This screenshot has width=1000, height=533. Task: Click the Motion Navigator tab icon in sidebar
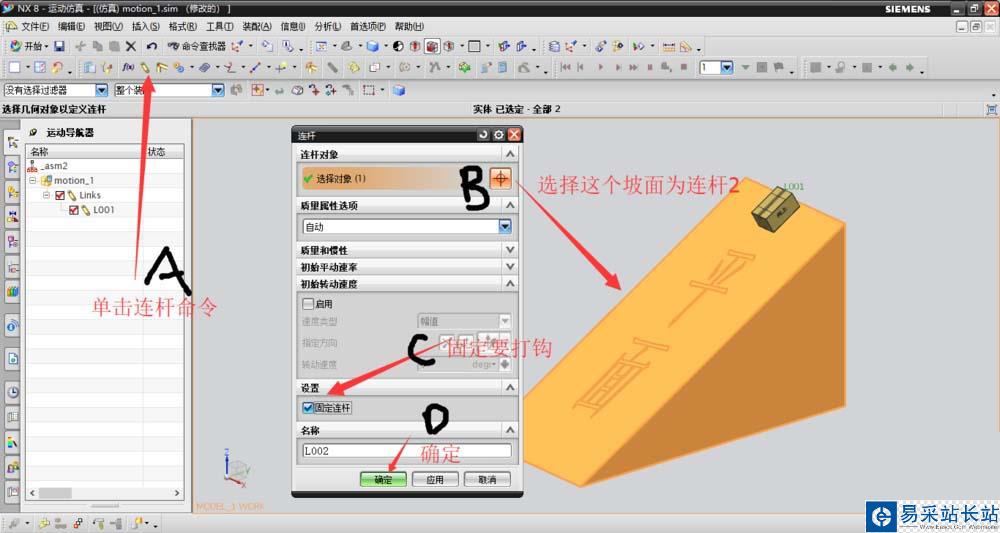click(x=12, y=143)
